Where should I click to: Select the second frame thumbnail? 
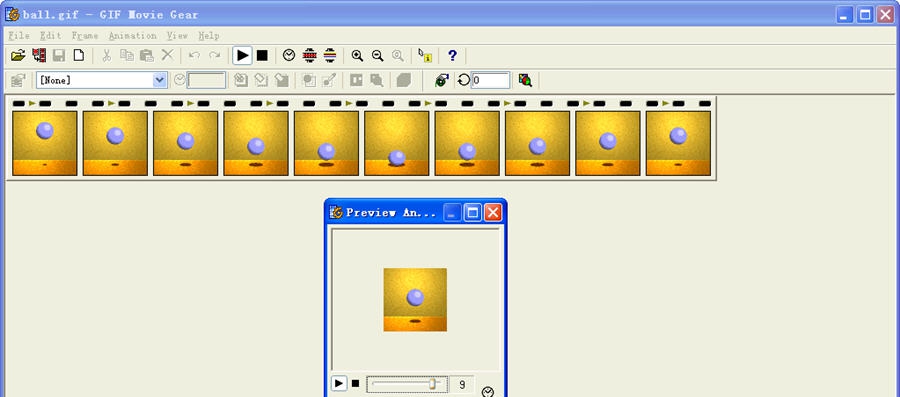pyautogui.click(x=115, y=143)
